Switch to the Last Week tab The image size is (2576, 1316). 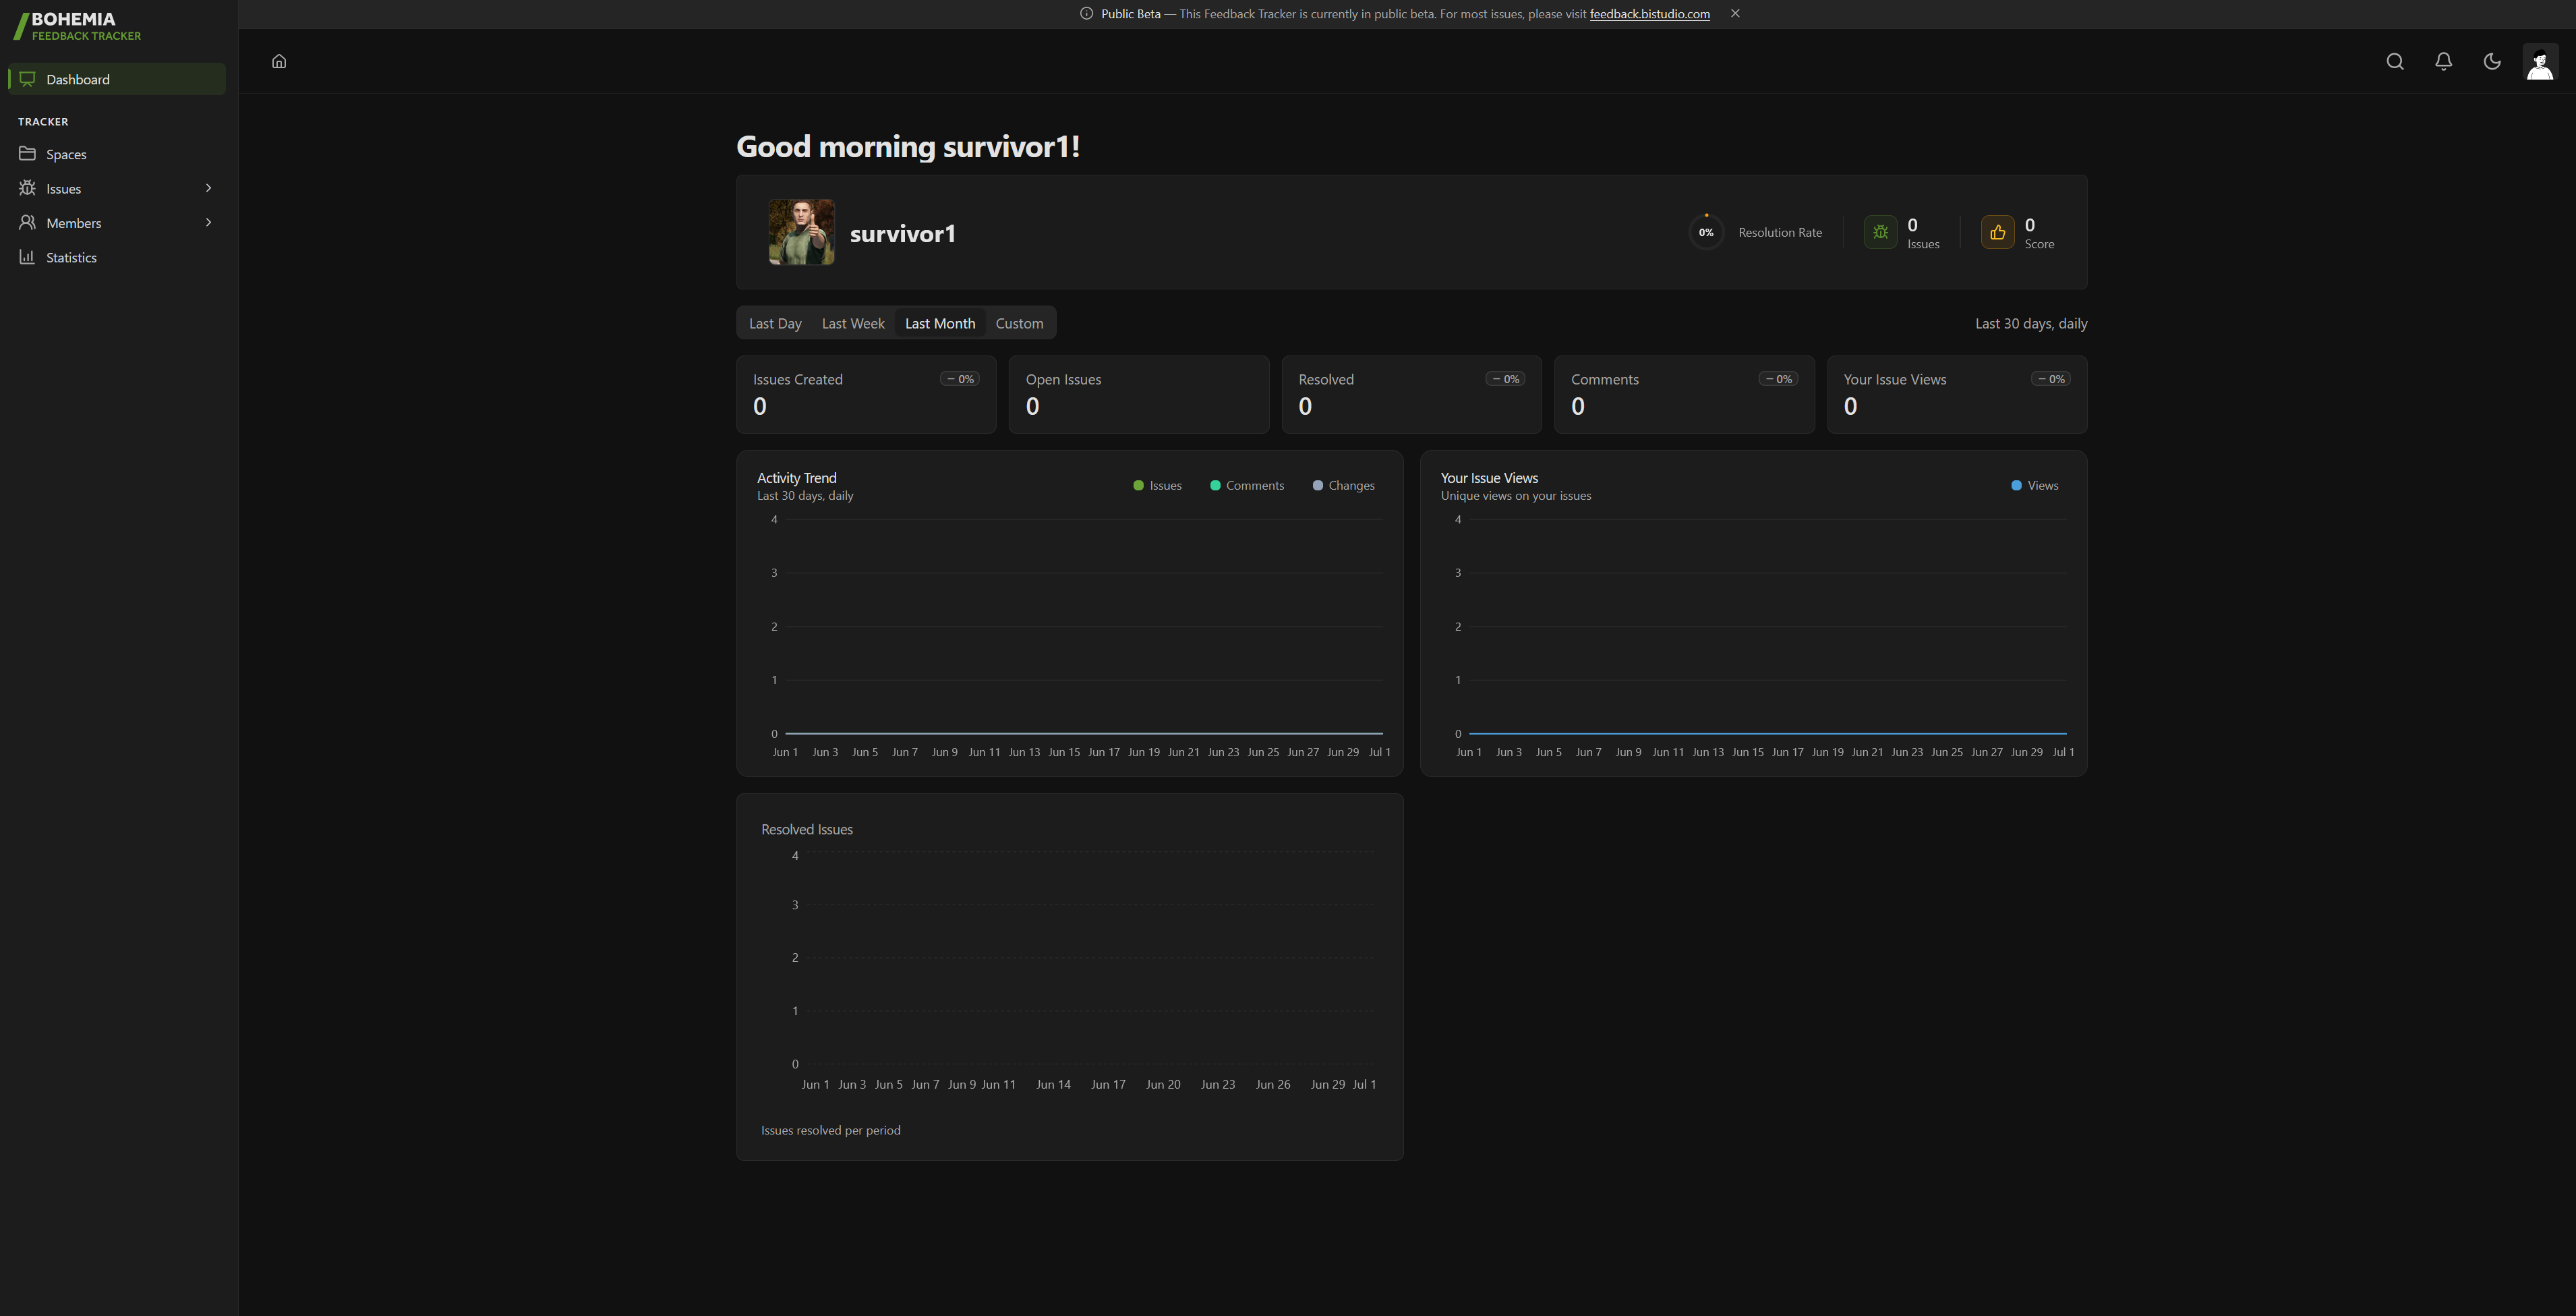coord(853,323)
